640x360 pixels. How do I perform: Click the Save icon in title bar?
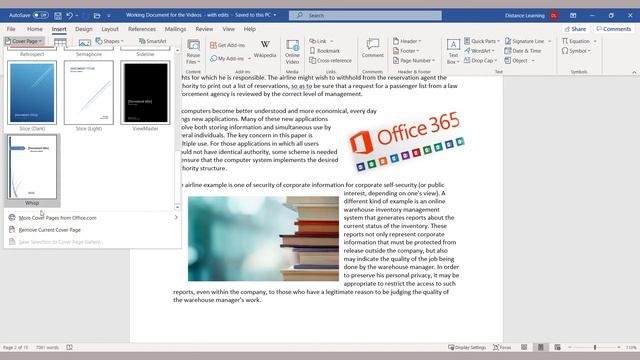pos(58,16)
